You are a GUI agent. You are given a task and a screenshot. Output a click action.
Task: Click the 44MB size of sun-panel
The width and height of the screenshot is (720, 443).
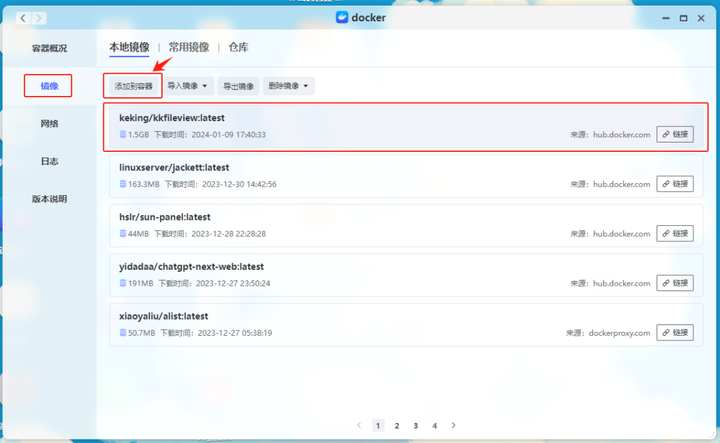[139, 234]
